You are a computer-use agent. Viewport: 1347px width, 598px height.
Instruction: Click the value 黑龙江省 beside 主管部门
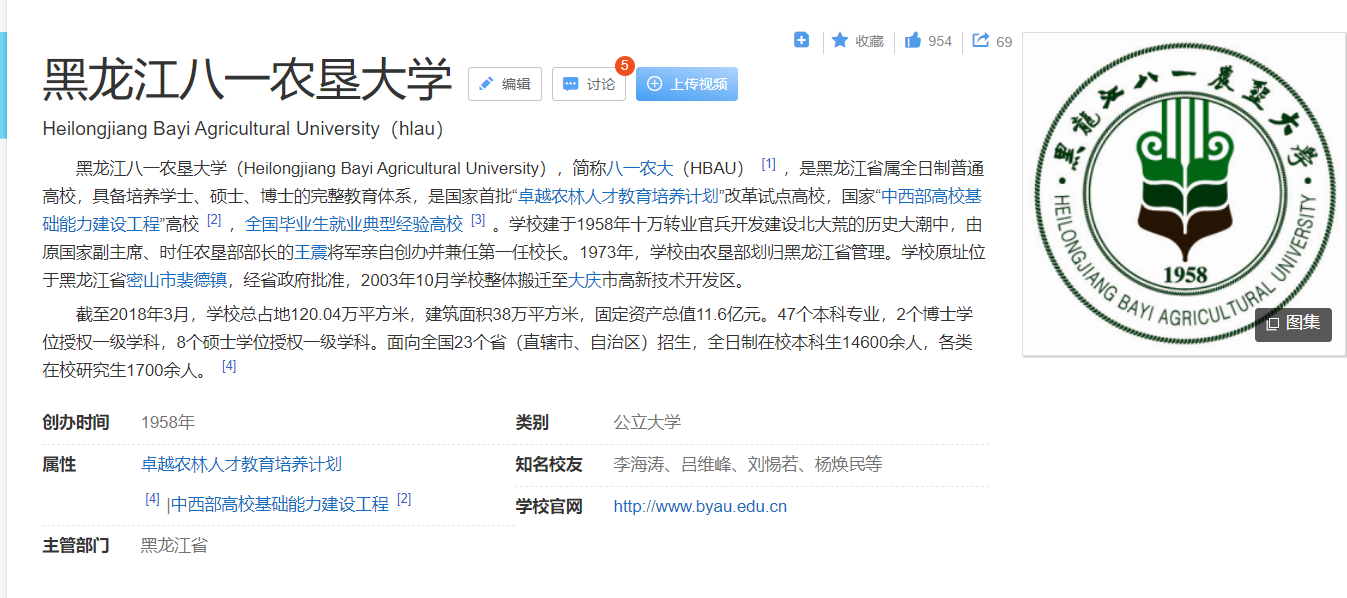(x=174, y=545)
